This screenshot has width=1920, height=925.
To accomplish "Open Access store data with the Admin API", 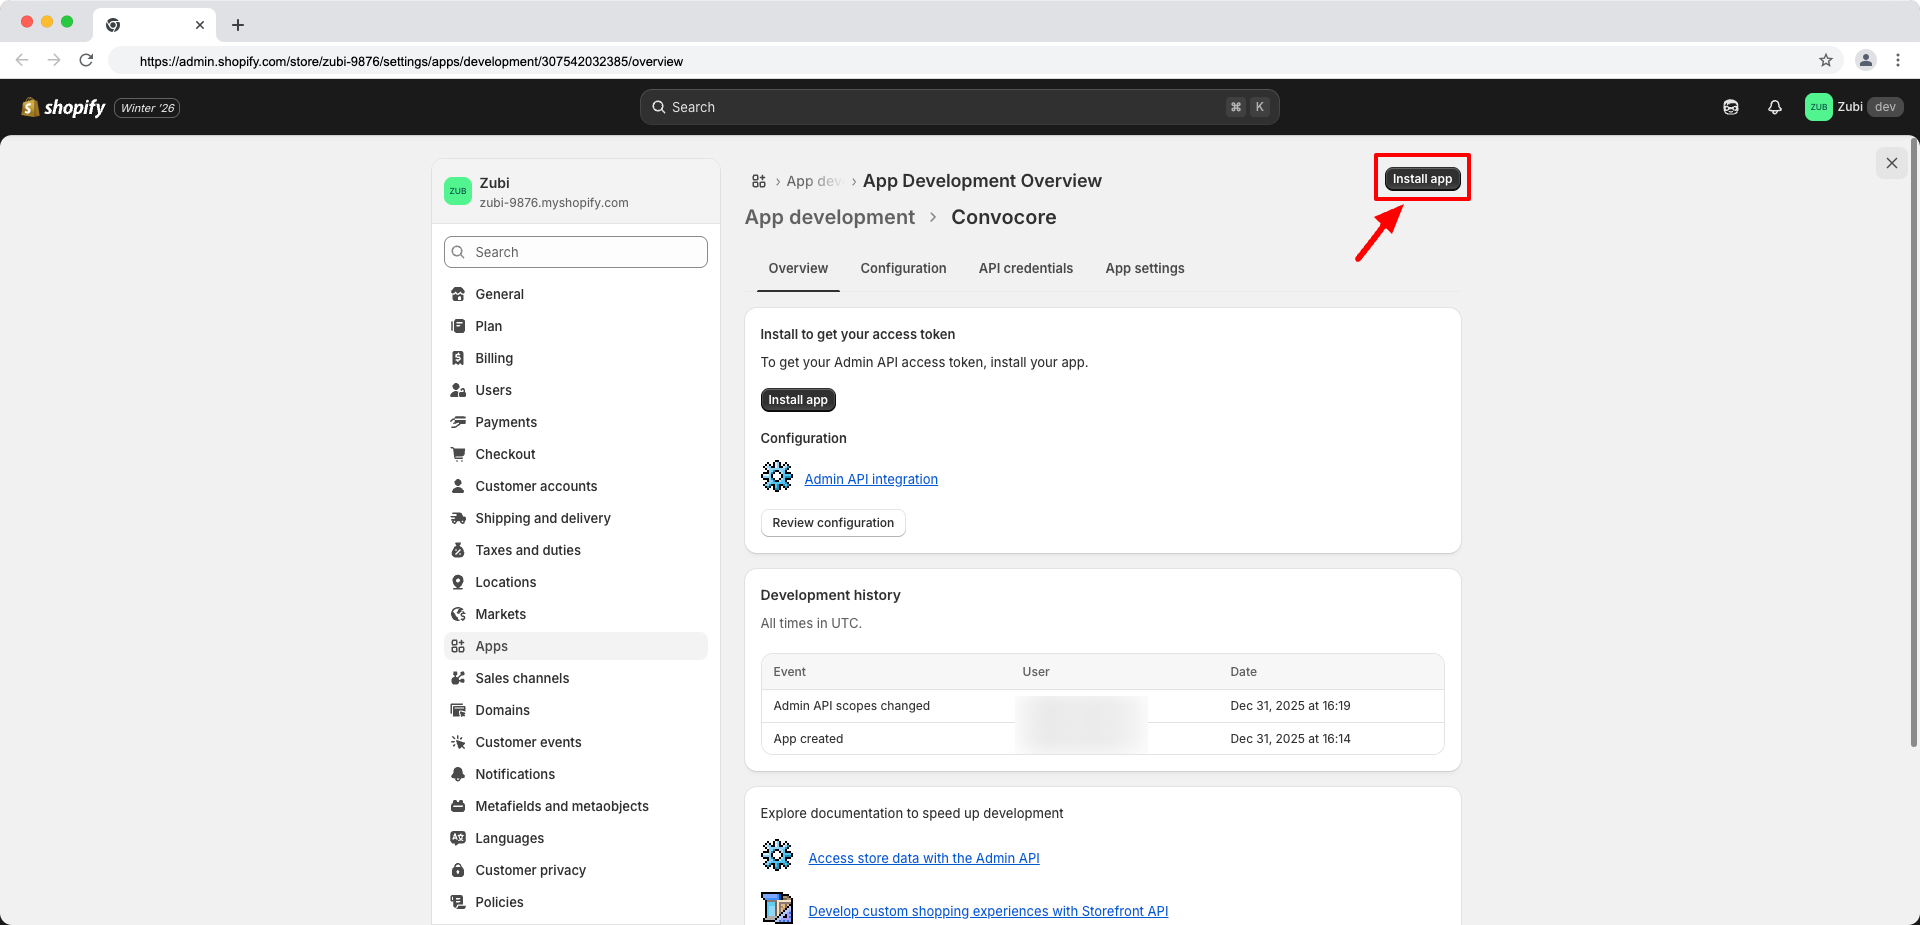I will 924,858.
